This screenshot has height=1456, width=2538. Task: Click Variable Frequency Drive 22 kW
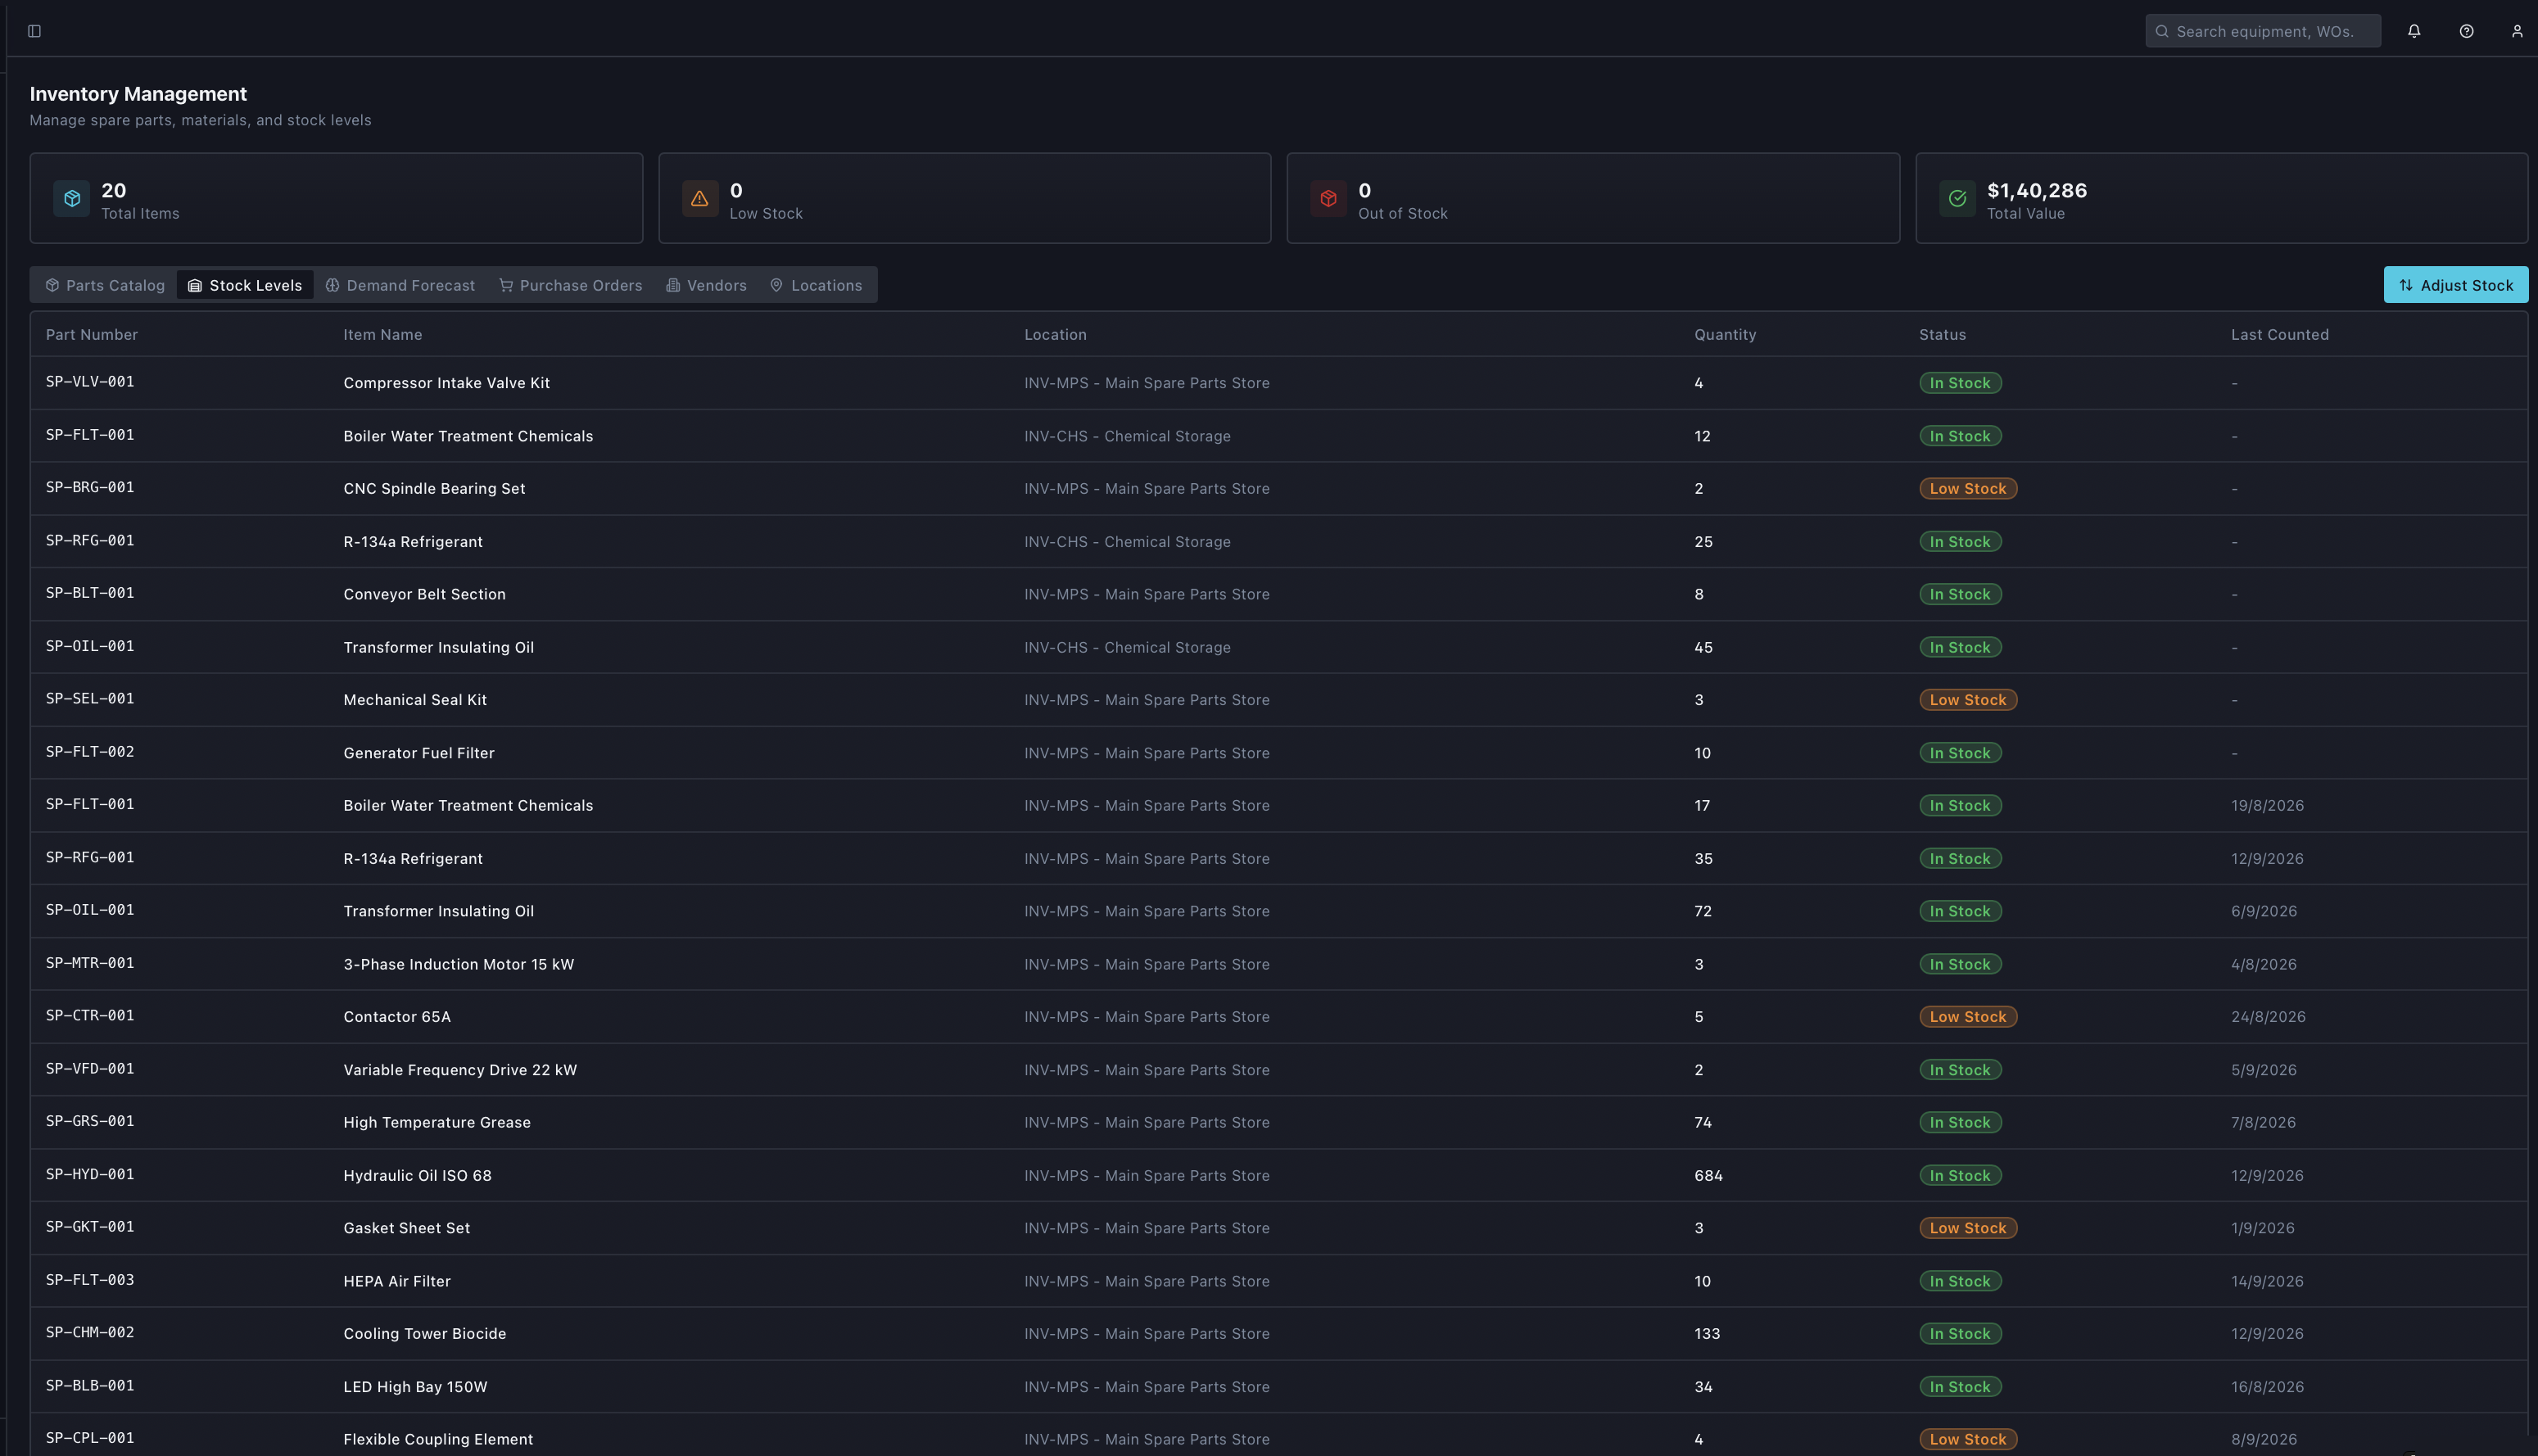tap(460, 1070)
